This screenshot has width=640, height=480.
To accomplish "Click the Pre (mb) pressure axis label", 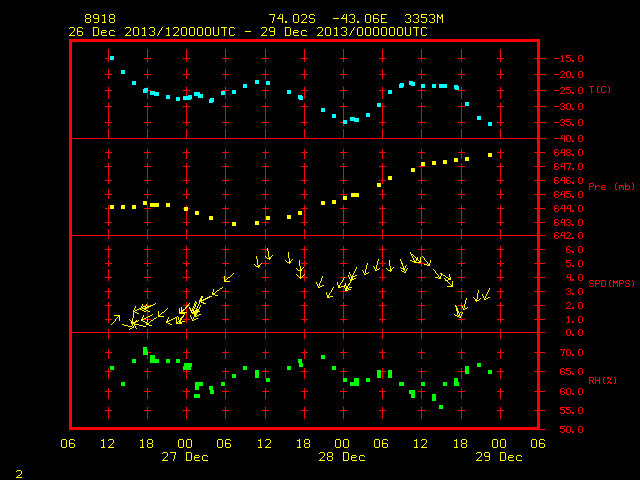I will (x=611, y=187).
